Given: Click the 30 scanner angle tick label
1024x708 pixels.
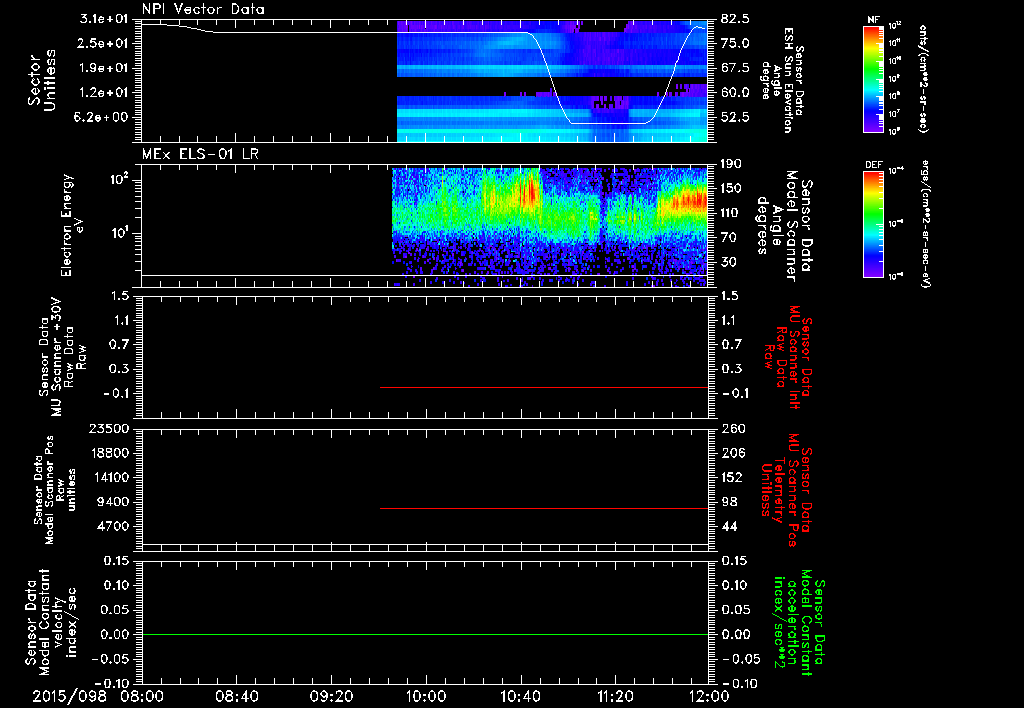Looking at the screenshot, I should tap(729, 263).
